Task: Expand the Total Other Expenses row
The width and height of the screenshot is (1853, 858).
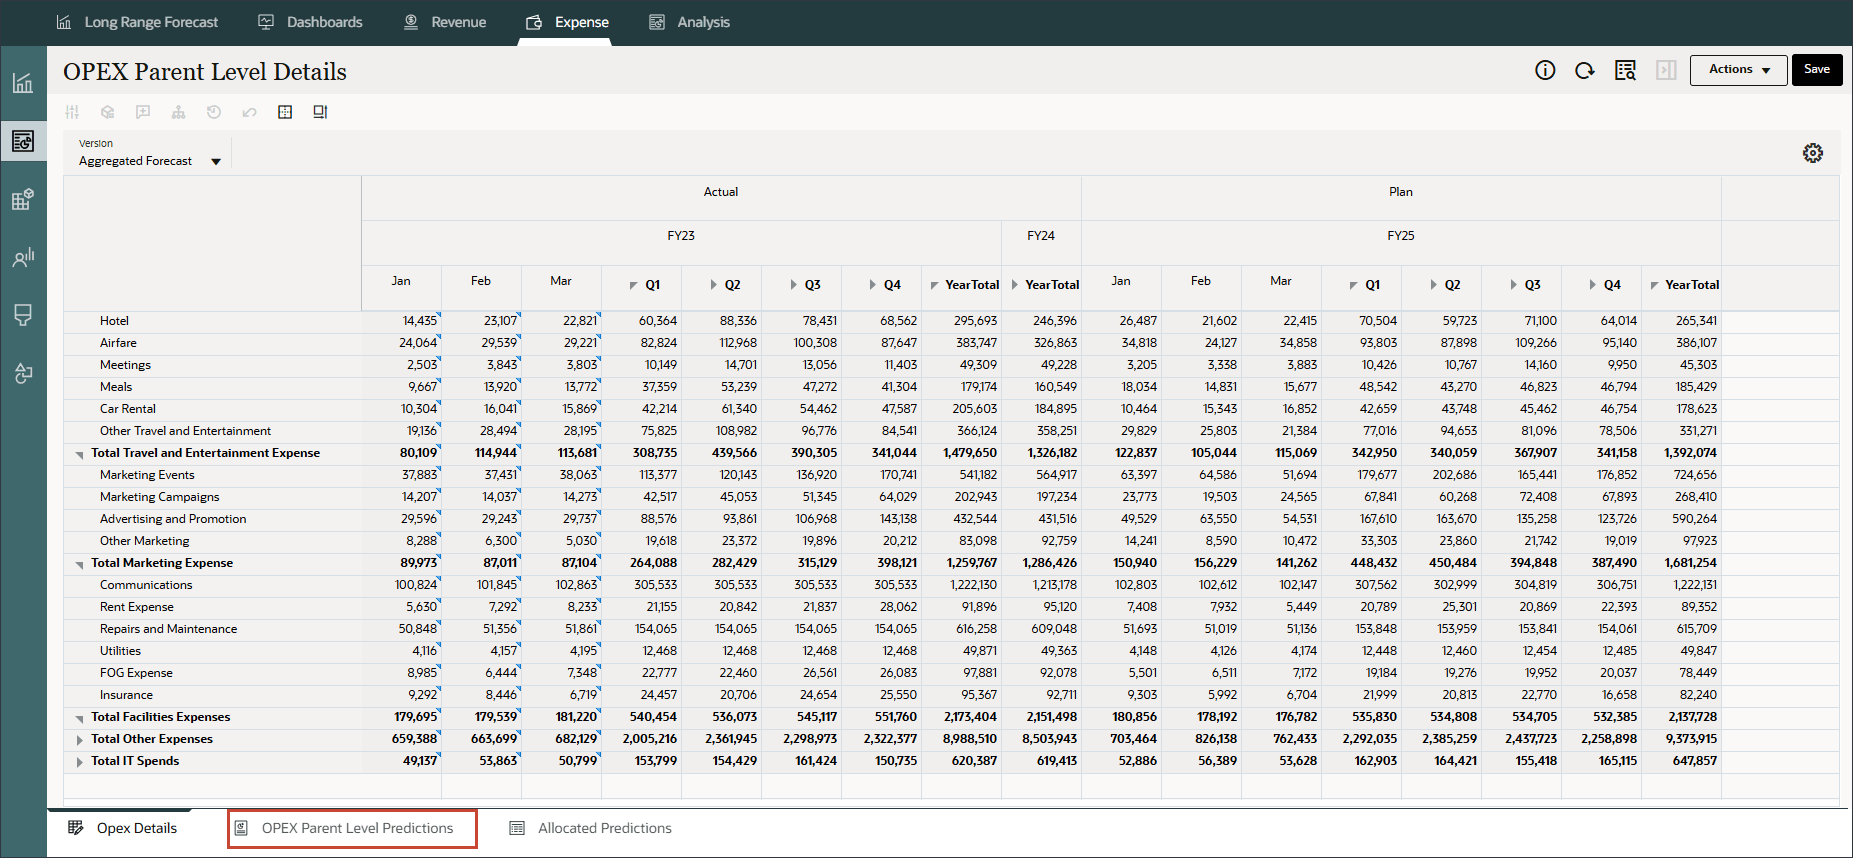Action: (79, 740)
